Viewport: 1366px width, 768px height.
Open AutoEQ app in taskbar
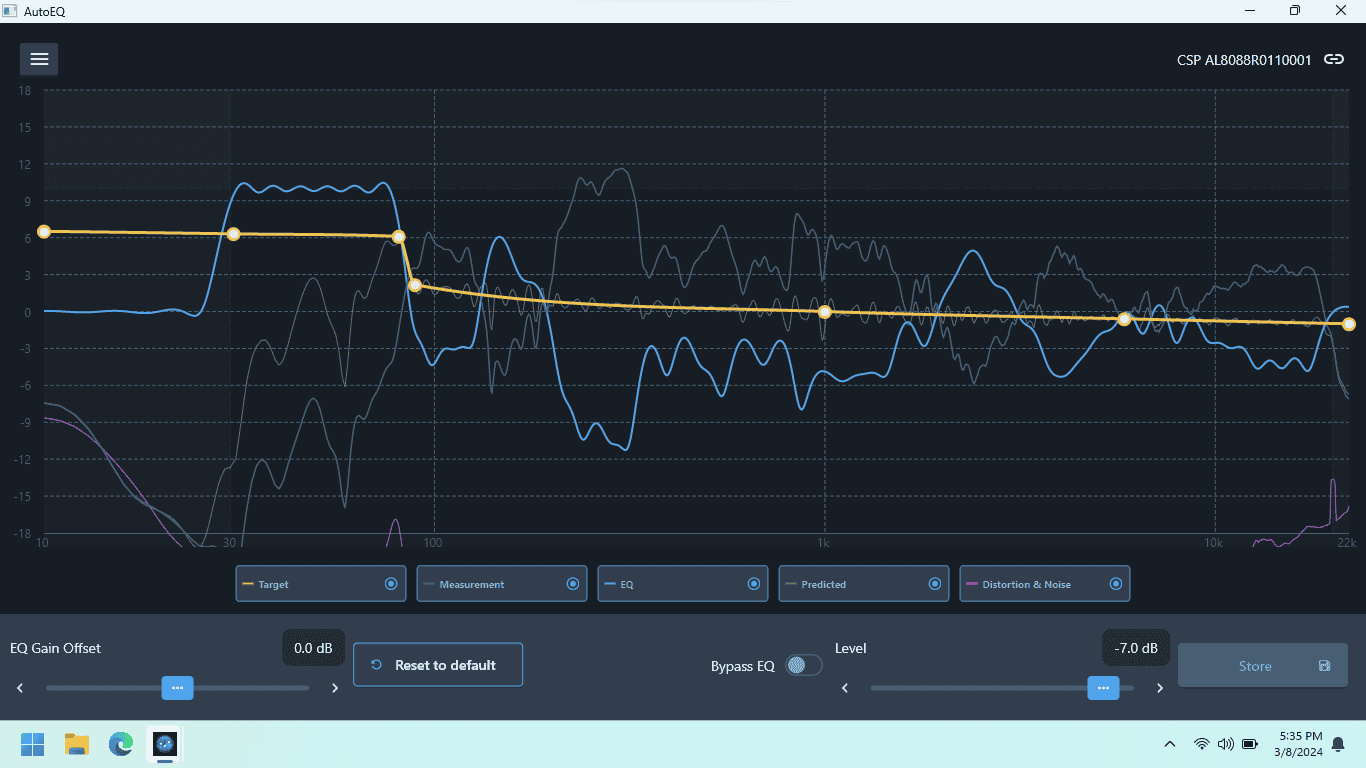164,744
